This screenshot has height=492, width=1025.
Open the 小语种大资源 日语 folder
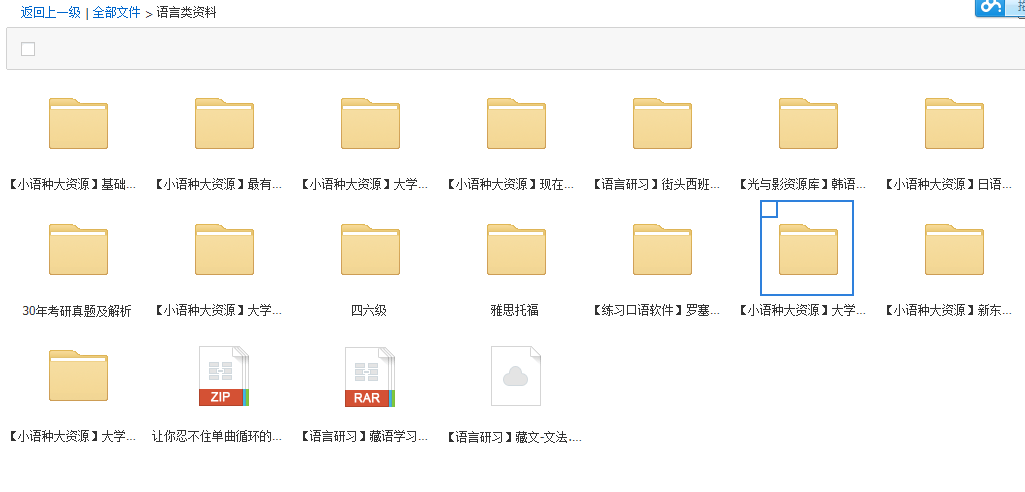954,123
